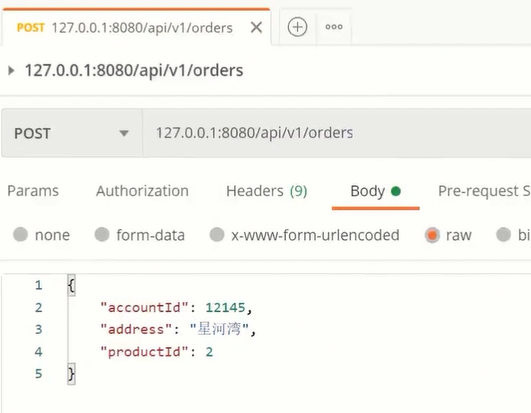Click the closing brace on line 5

tap(71, 374)
